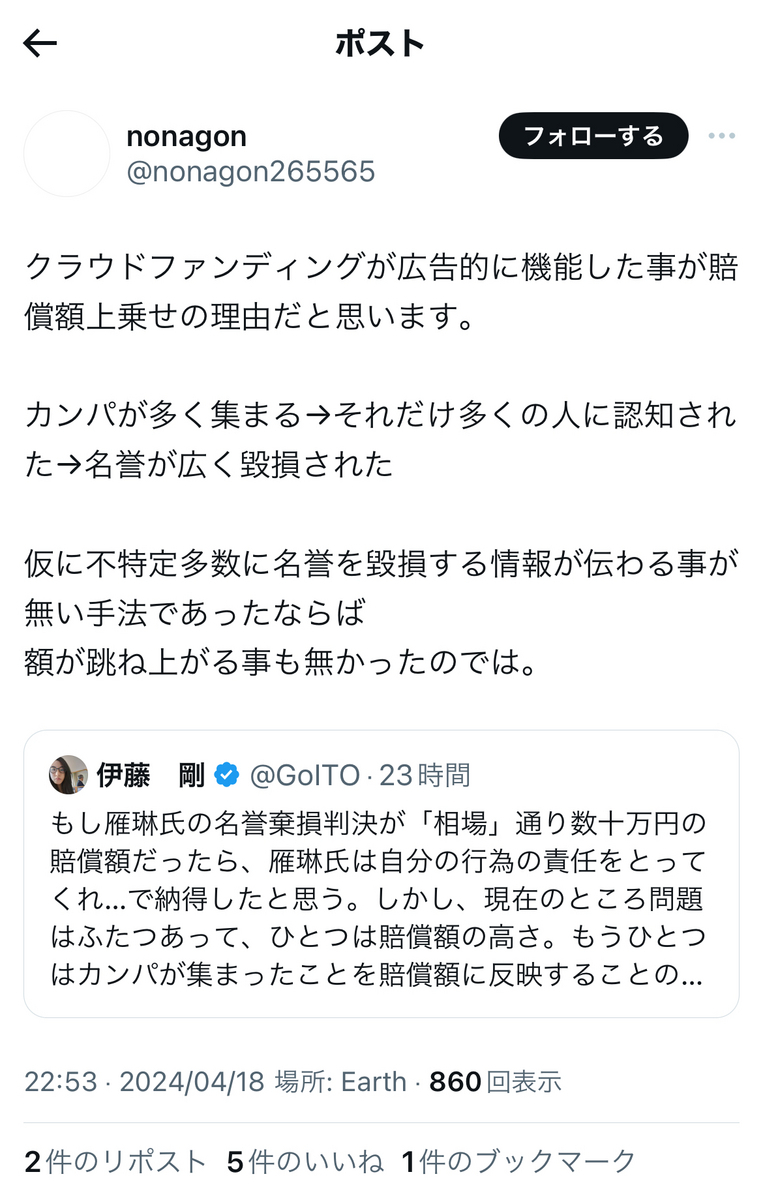Open the three-dot more options menu
The height and width of the screenshot is (1200, 763).
point(721,136)
